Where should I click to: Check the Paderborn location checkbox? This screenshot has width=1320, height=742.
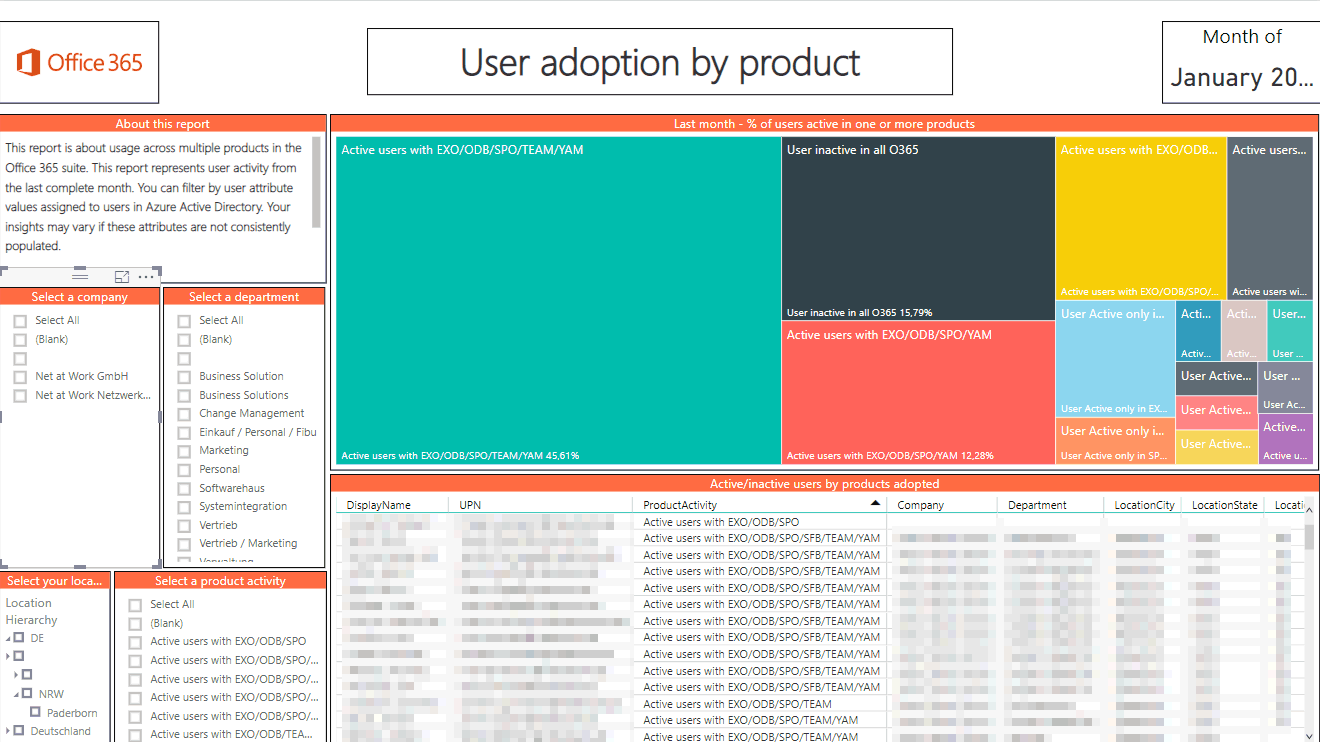(36, 713)
